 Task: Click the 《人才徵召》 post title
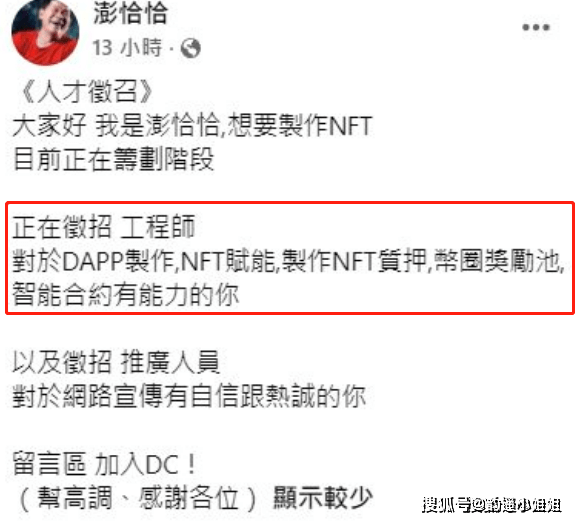(86, 91)
